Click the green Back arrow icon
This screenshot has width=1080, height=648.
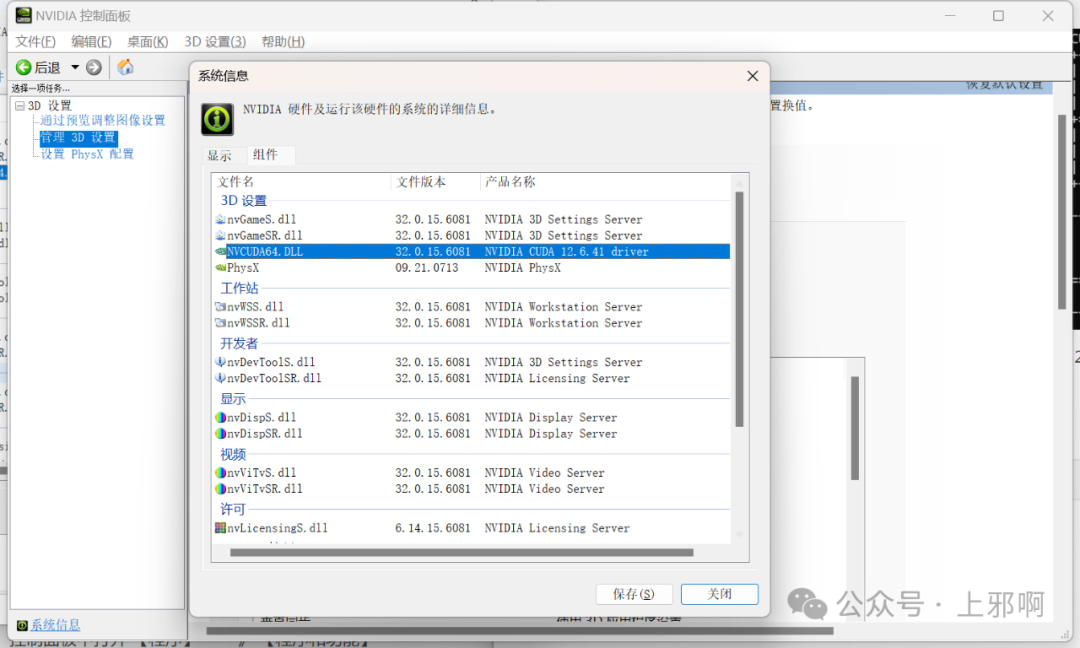pyautogui.click(x=23, y=67)
